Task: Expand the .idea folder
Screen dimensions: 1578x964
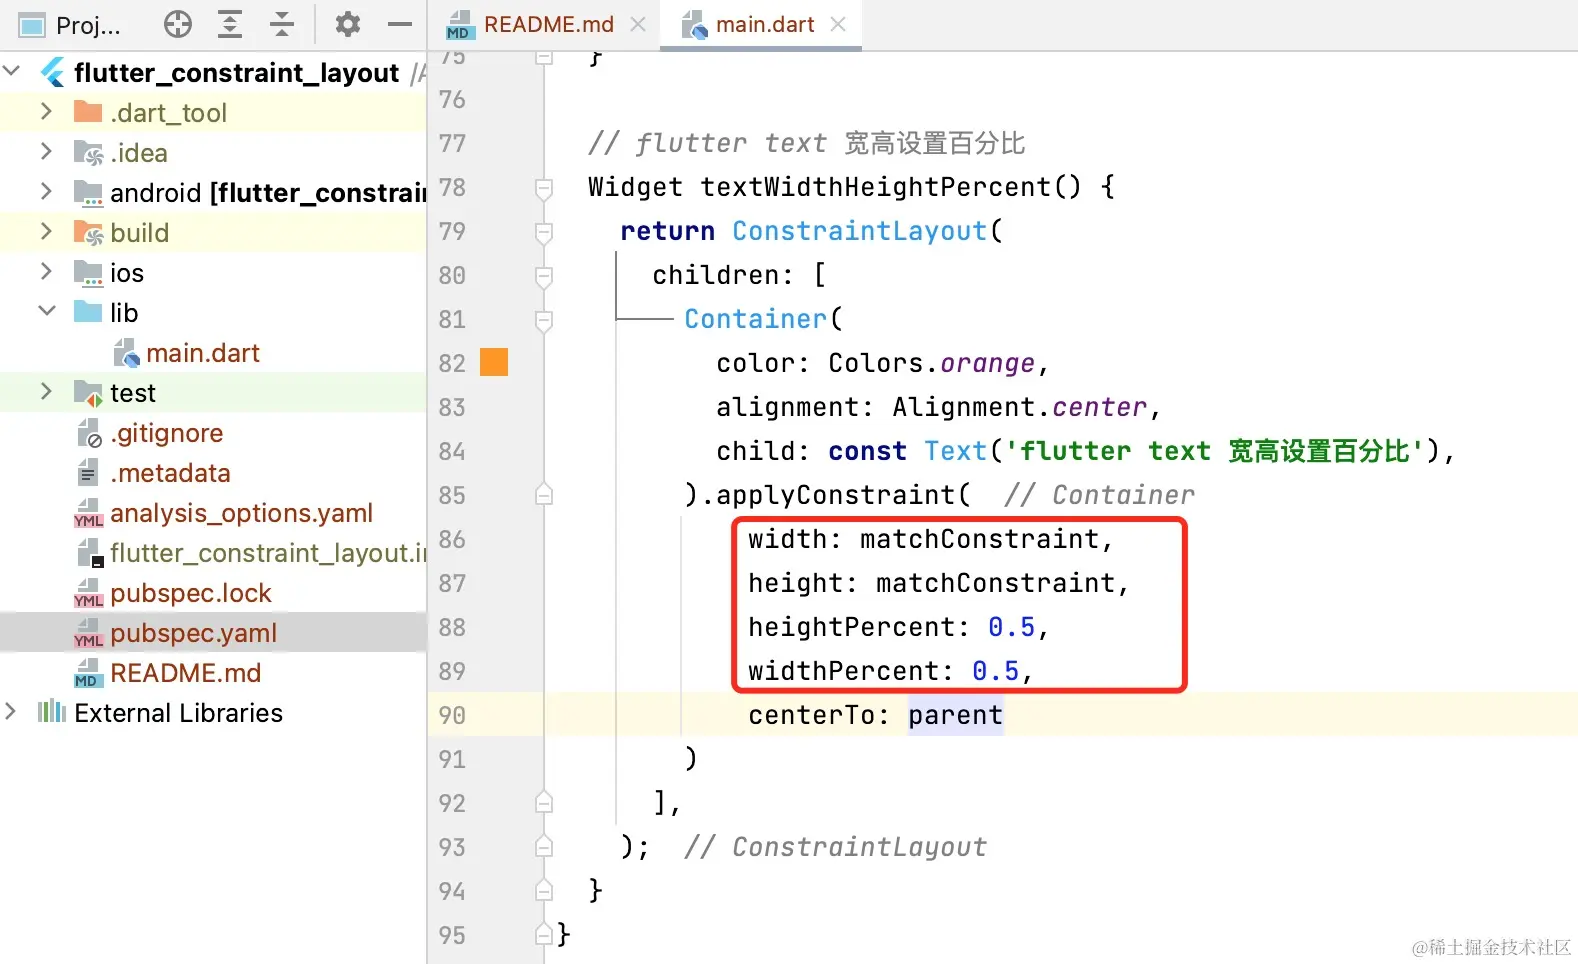Action: (46, 151)
